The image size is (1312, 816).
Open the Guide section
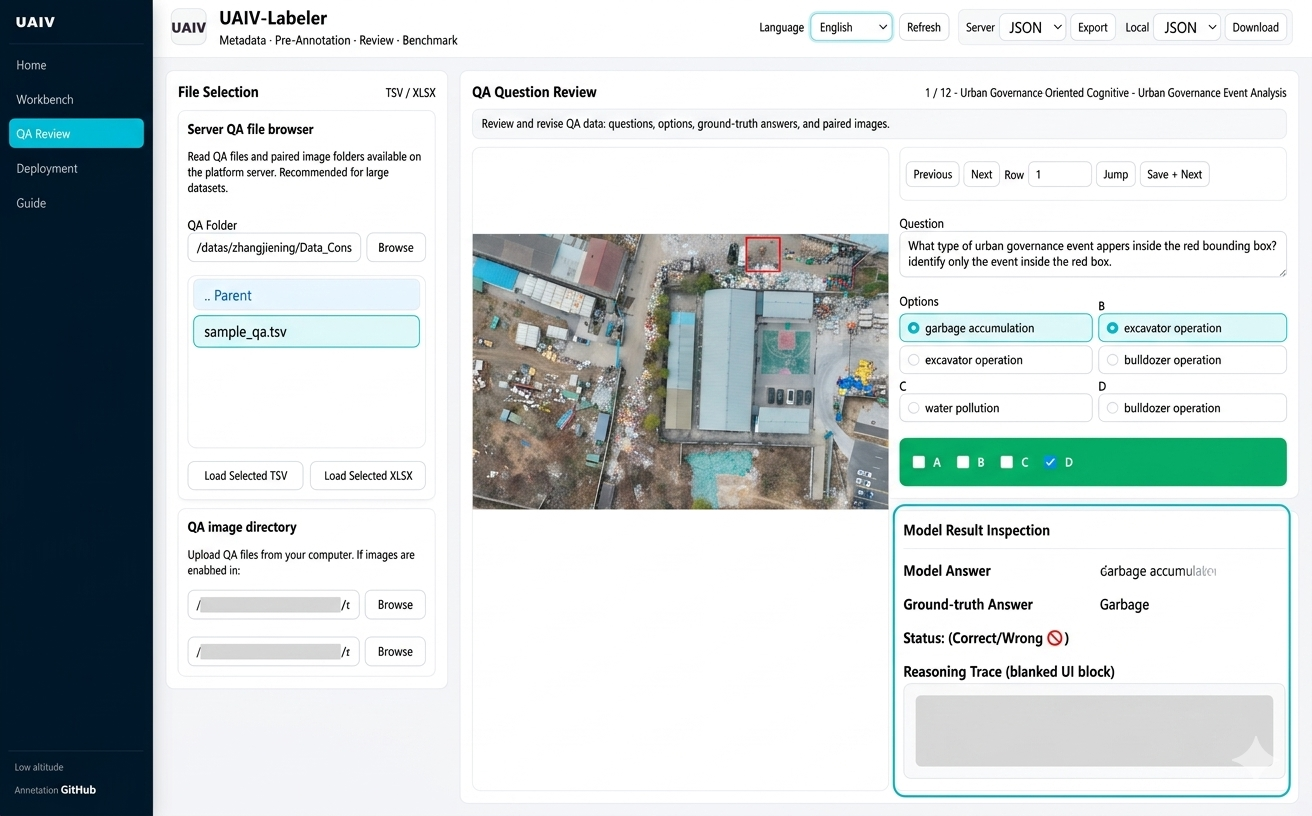point(76,203)
